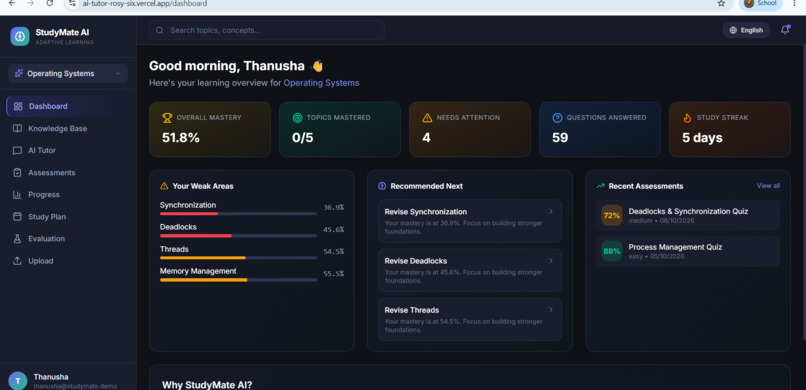Open Upload menu item

(x=68, y=261)
